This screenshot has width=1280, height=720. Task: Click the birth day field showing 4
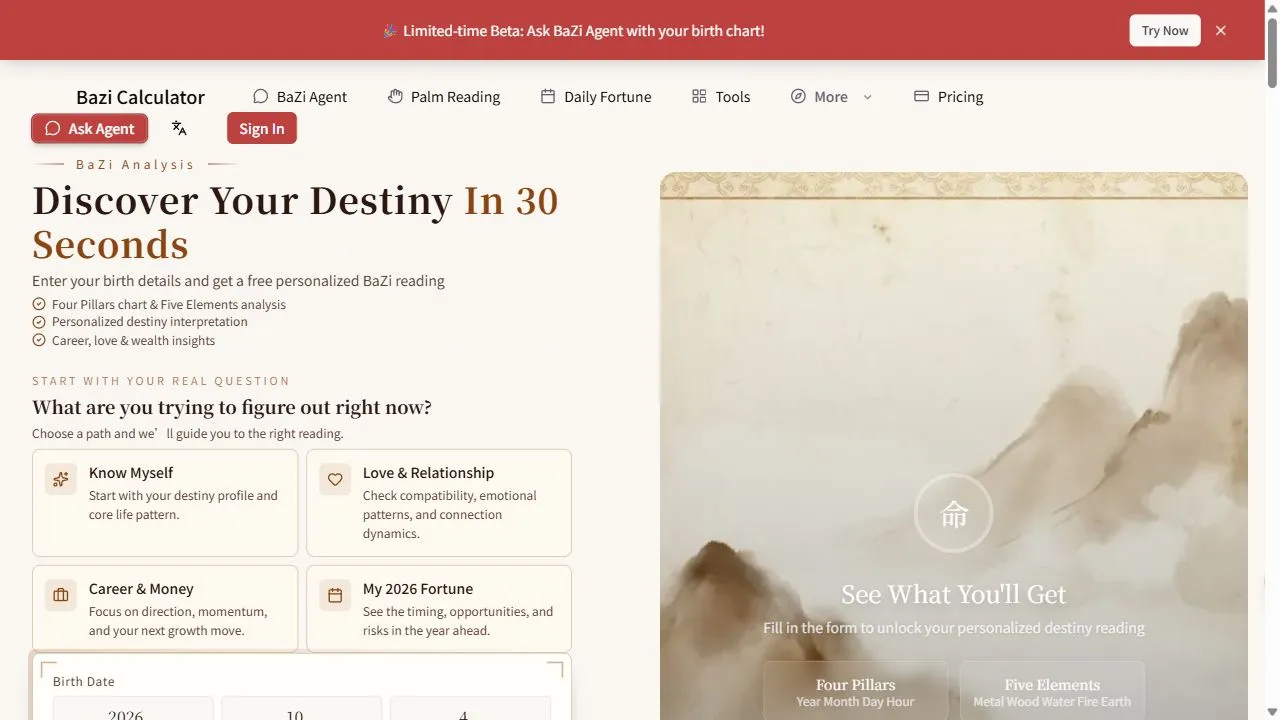(470, 708)
